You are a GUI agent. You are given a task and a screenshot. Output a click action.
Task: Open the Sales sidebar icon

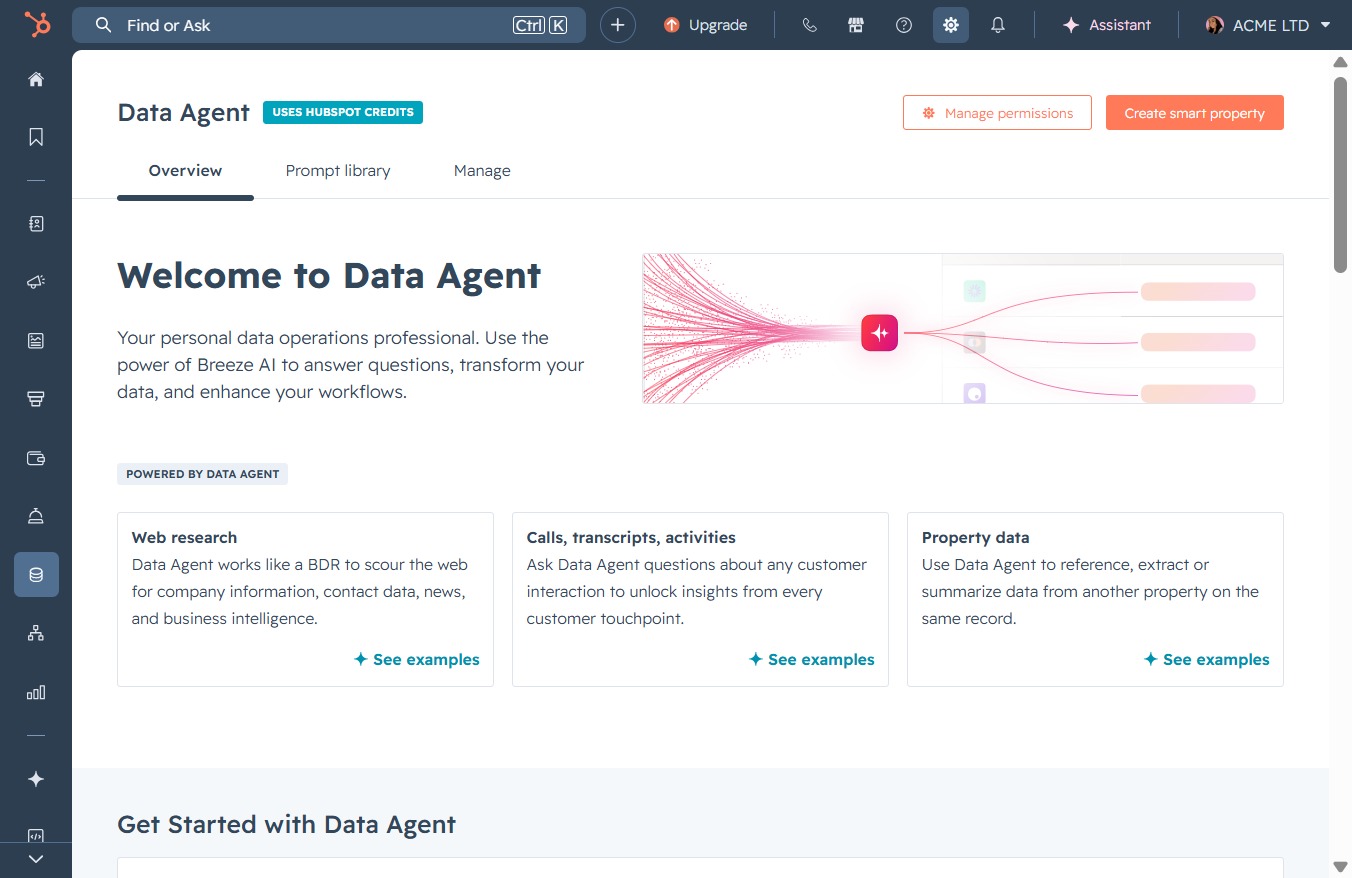[36, 399]
